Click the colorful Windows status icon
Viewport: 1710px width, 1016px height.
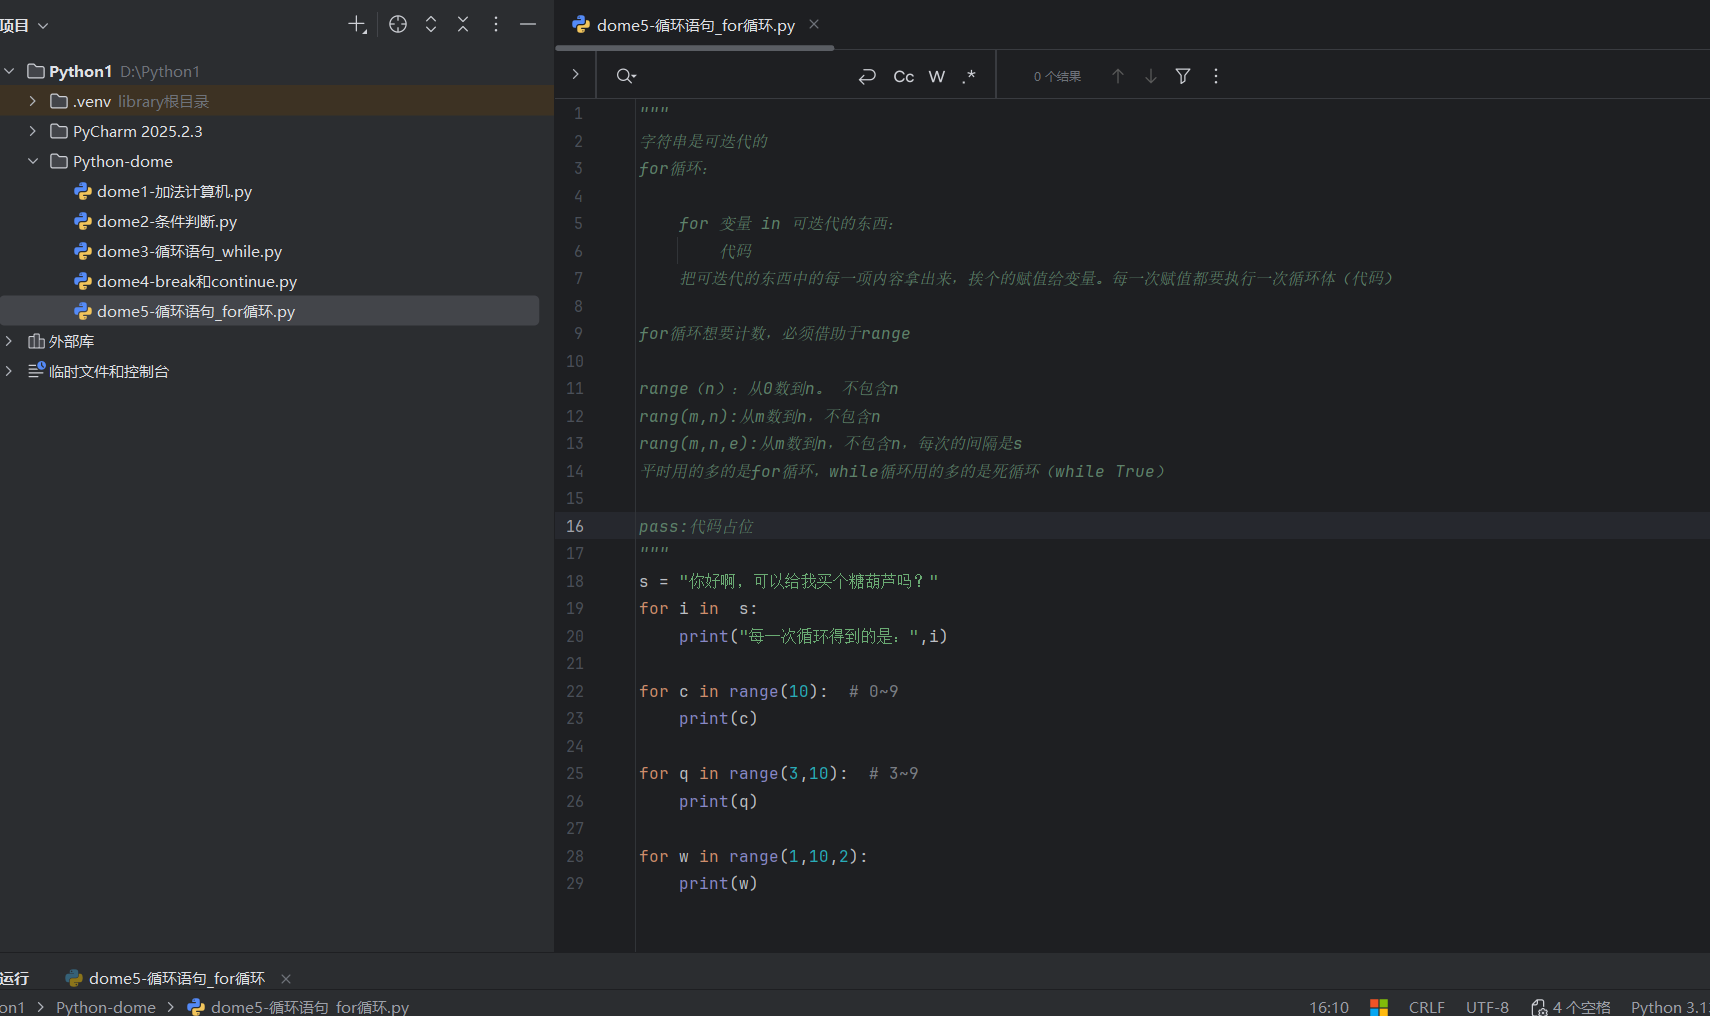click(x=1379, y=1007)
